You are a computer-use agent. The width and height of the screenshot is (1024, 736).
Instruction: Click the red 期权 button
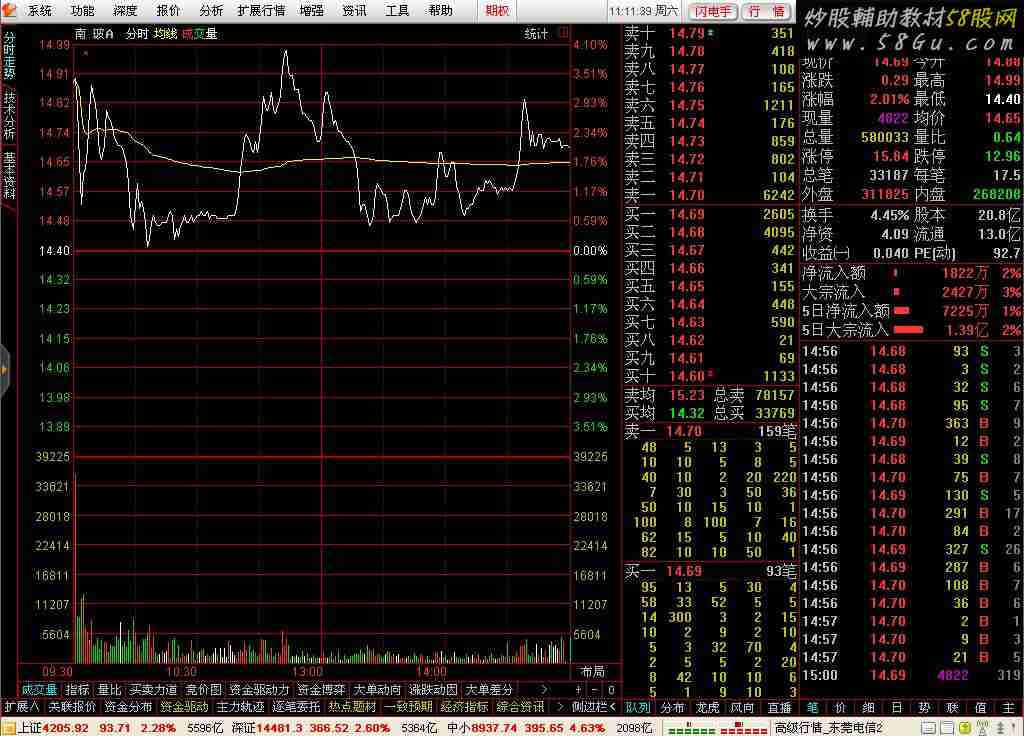[497, 10]
